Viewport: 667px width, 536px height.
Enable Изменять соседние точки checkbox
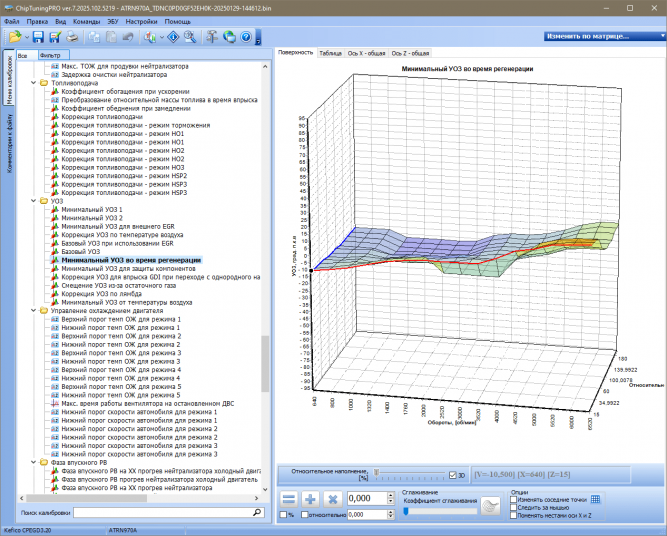point(513,500)
